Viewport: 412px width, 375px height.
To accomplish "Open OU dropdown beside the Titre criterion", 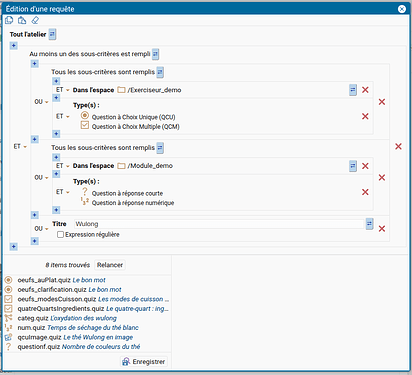I will (x=41, y=228).
